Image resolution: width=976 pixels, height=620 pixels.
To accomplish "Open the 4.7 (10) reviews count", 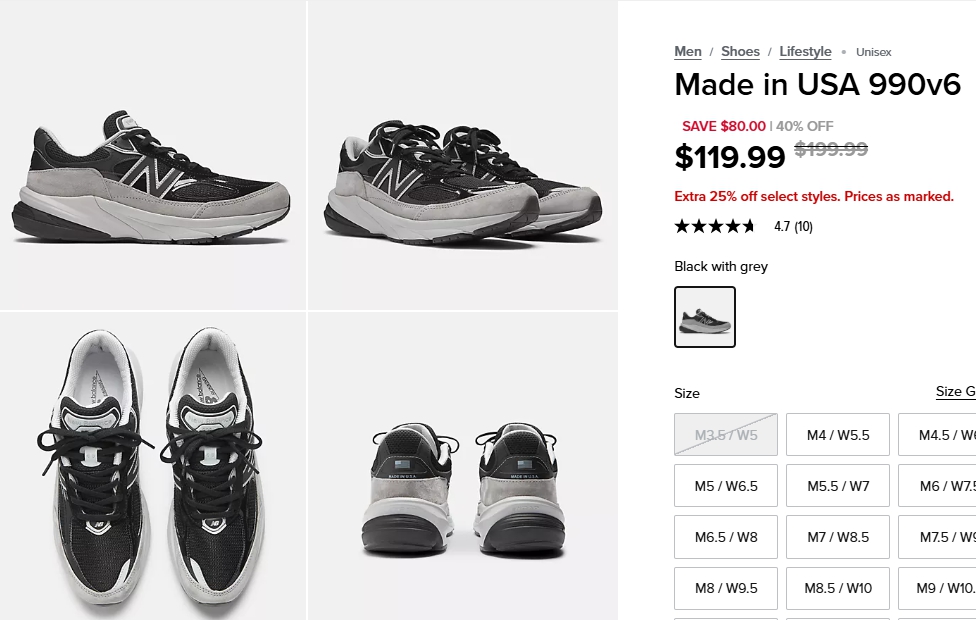I will tap(793, 227).
